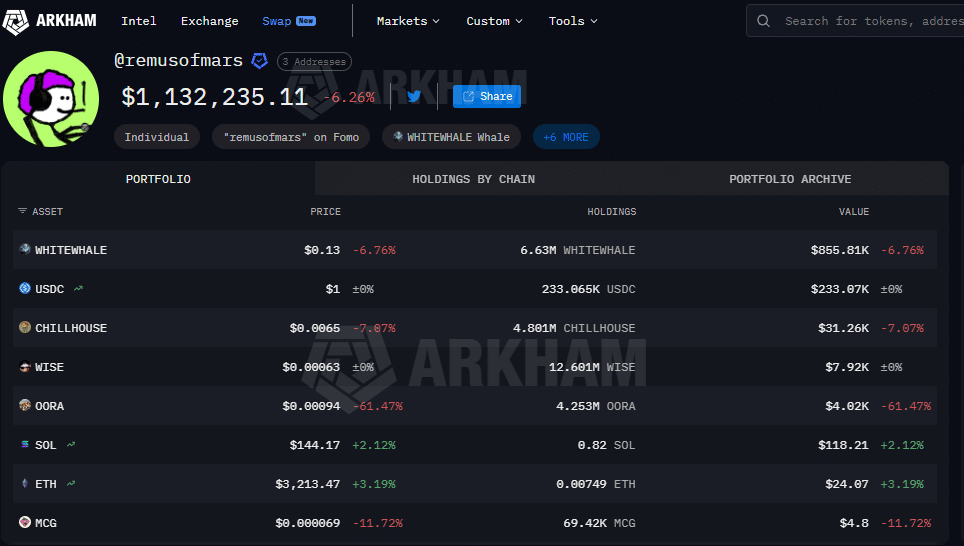This screenshot has height=546, width=964.
Task: Click the verified badge beside @remusofmars
Action: [259, 61]
